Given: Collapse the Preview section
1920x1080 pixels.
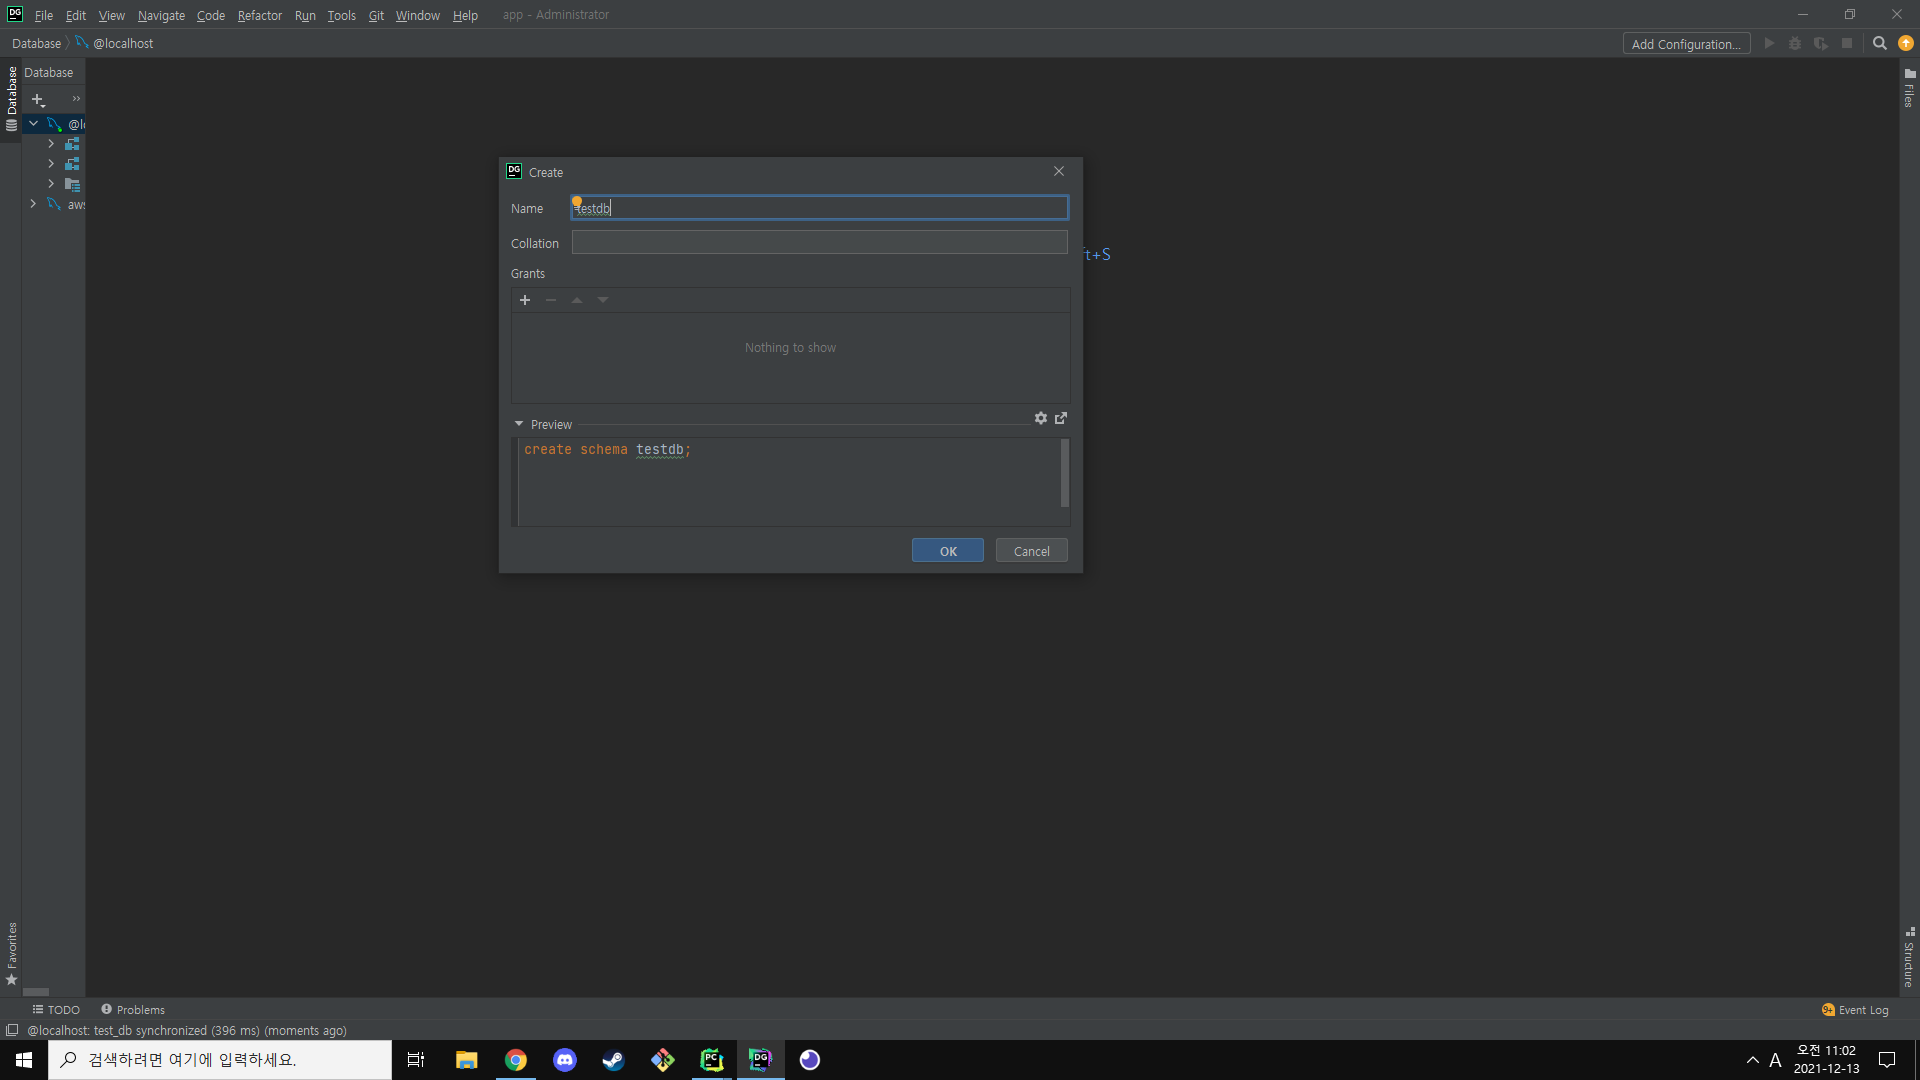Looking at the screenshot, I should (x=519, y=424).
